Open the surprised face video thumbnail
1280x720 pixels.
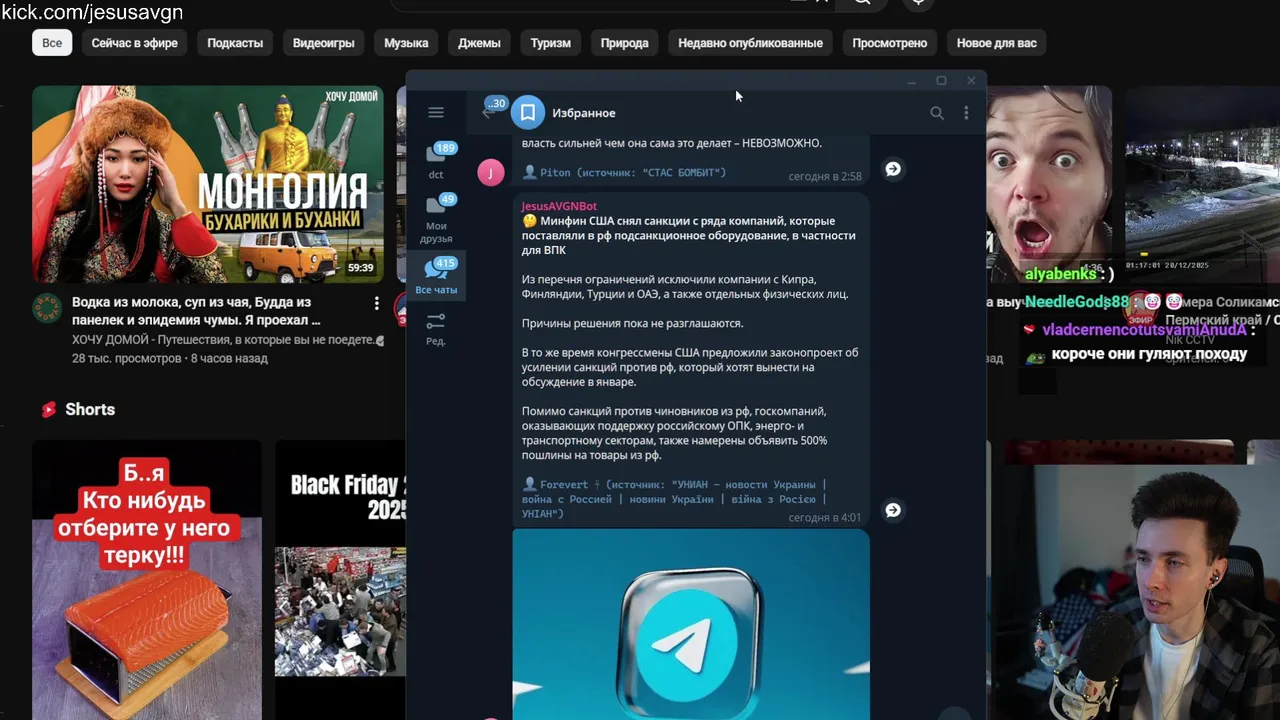tap(1049, 184)
